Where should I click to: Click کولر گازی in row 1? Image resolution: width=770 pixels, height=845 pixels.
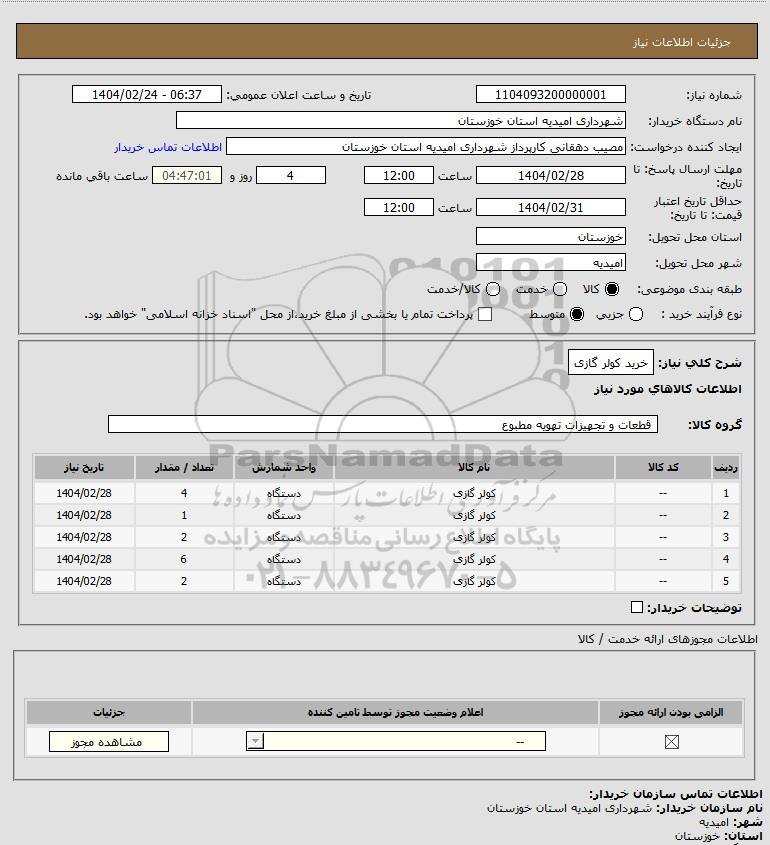pos(474,493)
